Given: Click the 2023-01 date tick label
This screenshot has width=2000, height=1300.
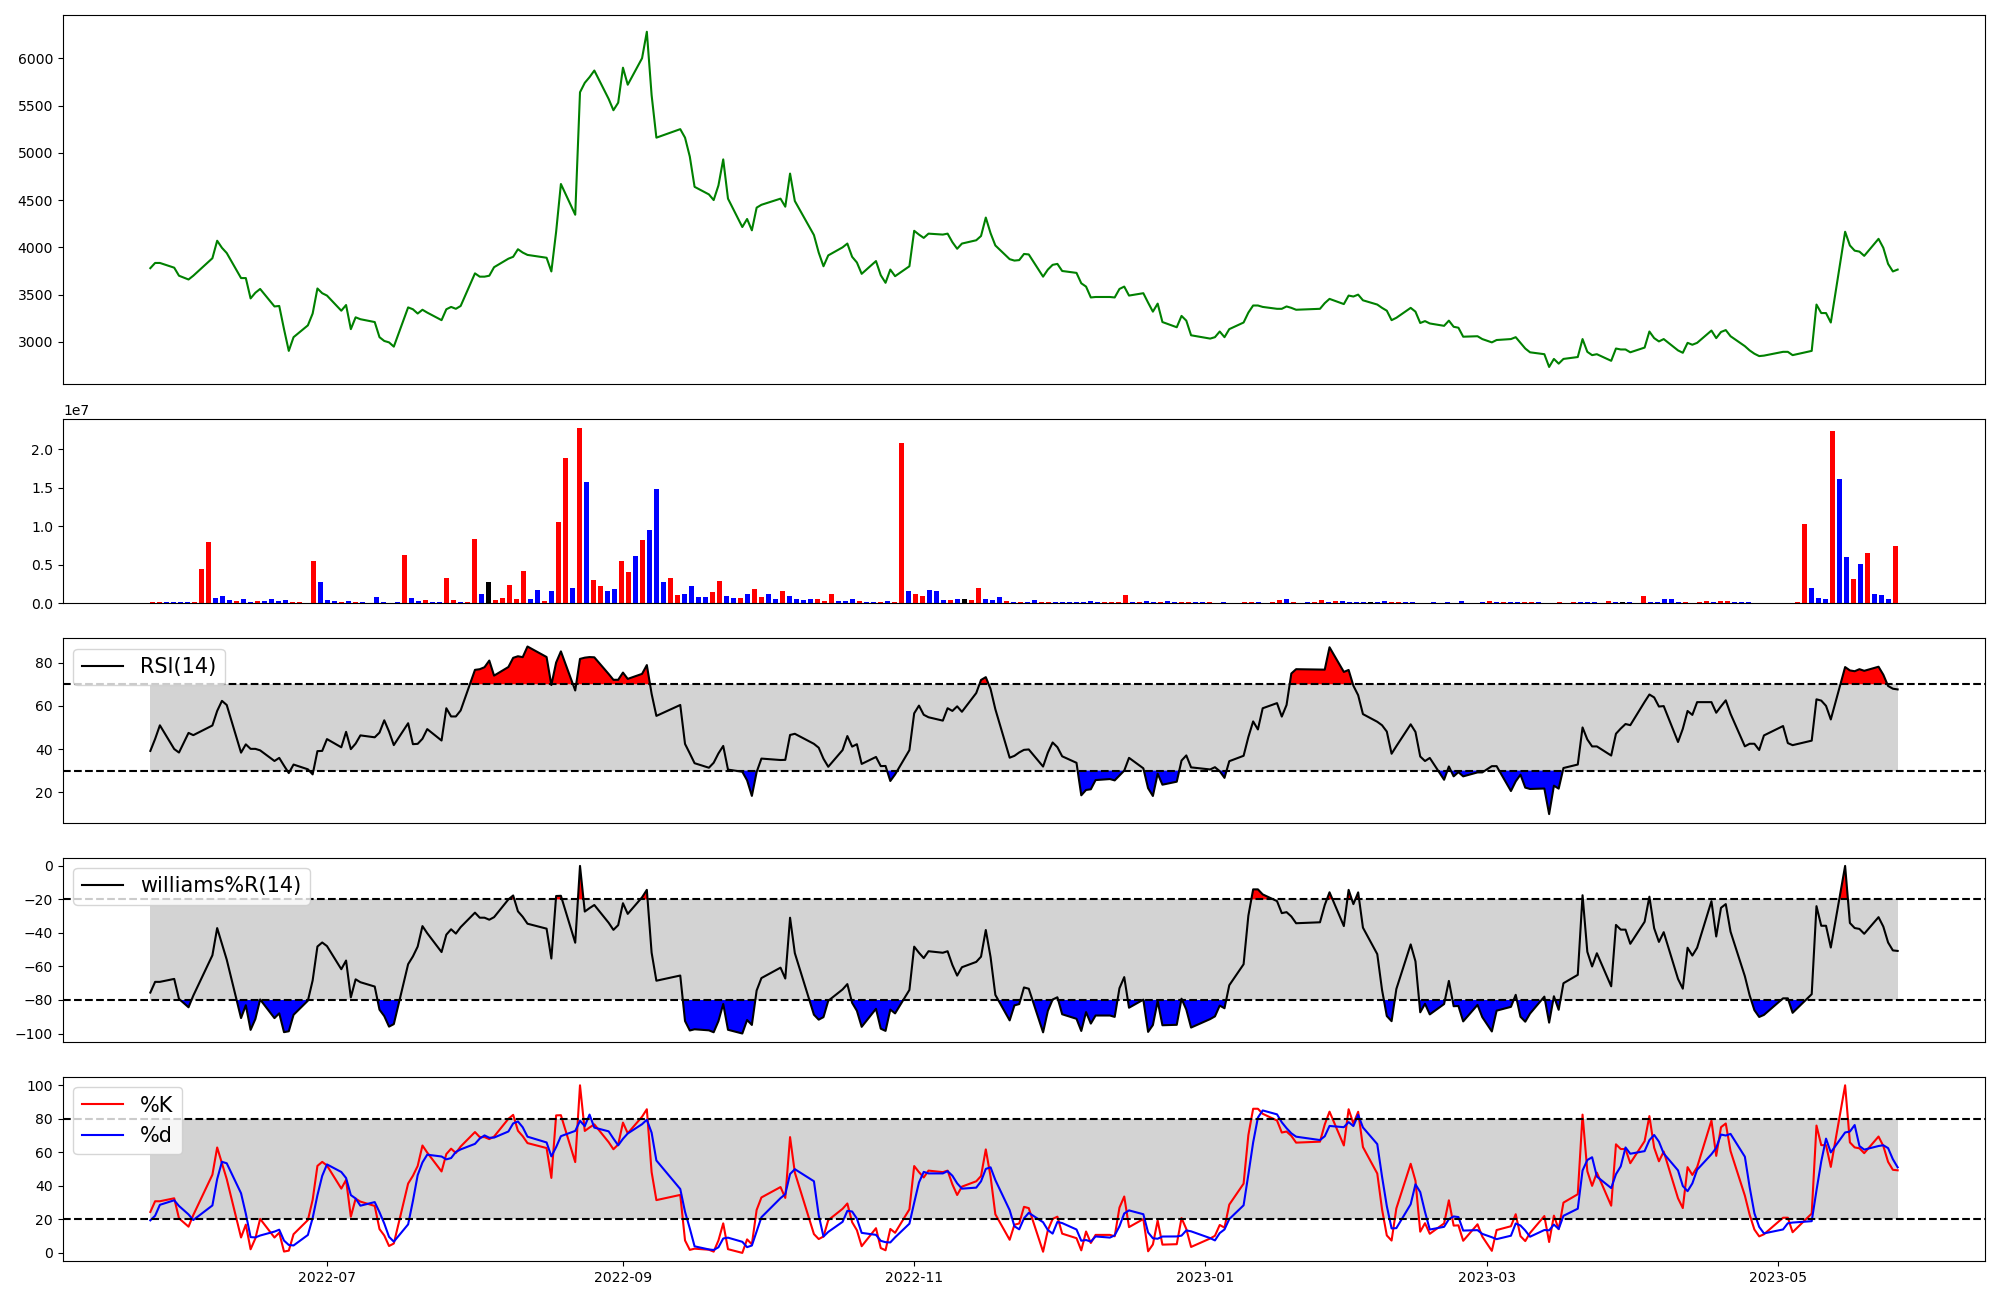Looking at the screenshot, I should click(x=1205, y=1277).
